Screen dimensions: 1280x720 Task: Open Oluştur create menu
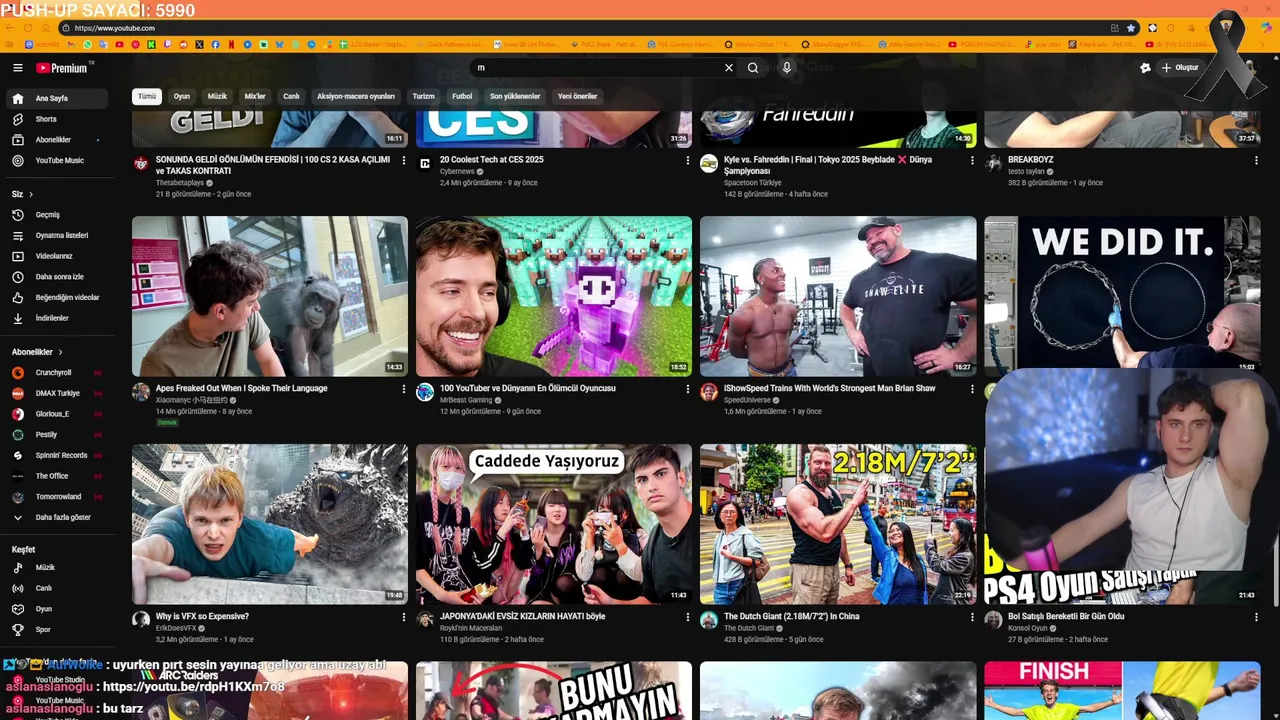tap(1180, 68)
